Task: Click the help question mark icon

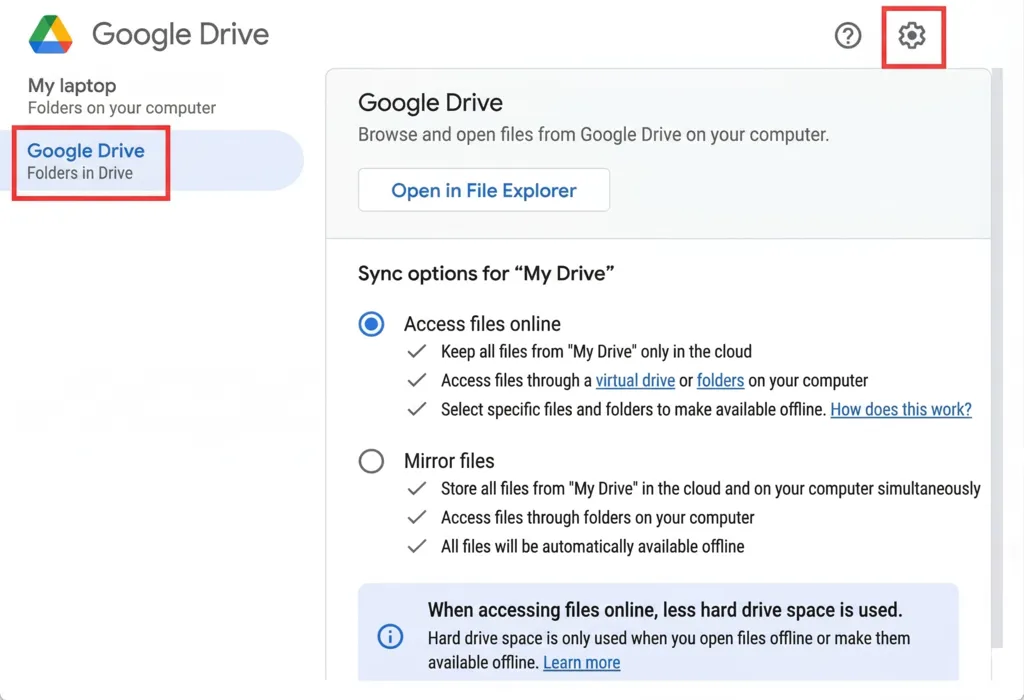Action: [848, 36]
